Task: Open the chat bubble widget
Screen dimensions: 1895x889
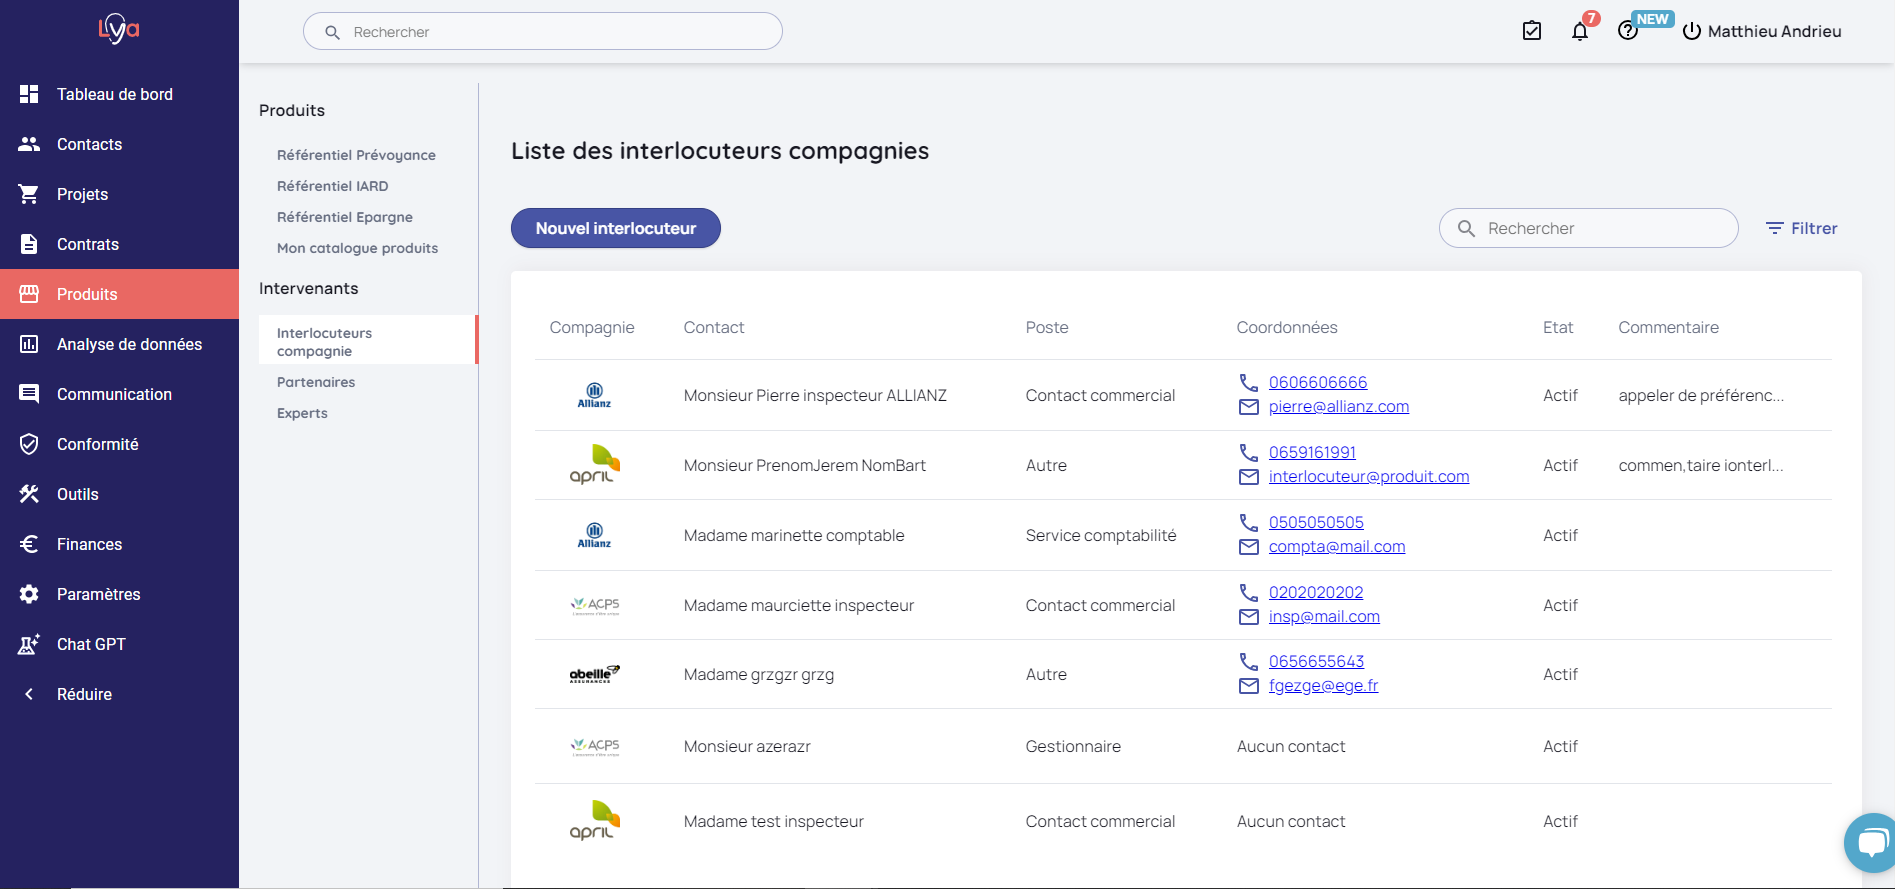Action: [x=1871, y=843]
